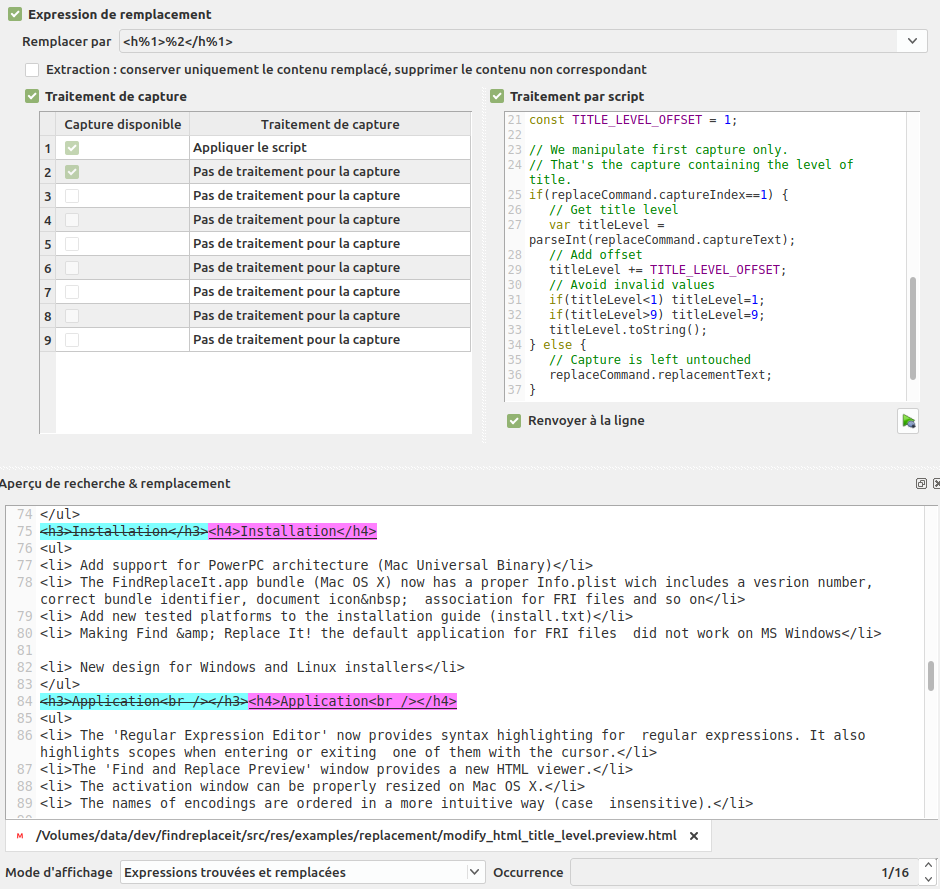This screenshot has height=889, width=940.
Task: Click the file type icon on the preview tab
Action: 21,835
